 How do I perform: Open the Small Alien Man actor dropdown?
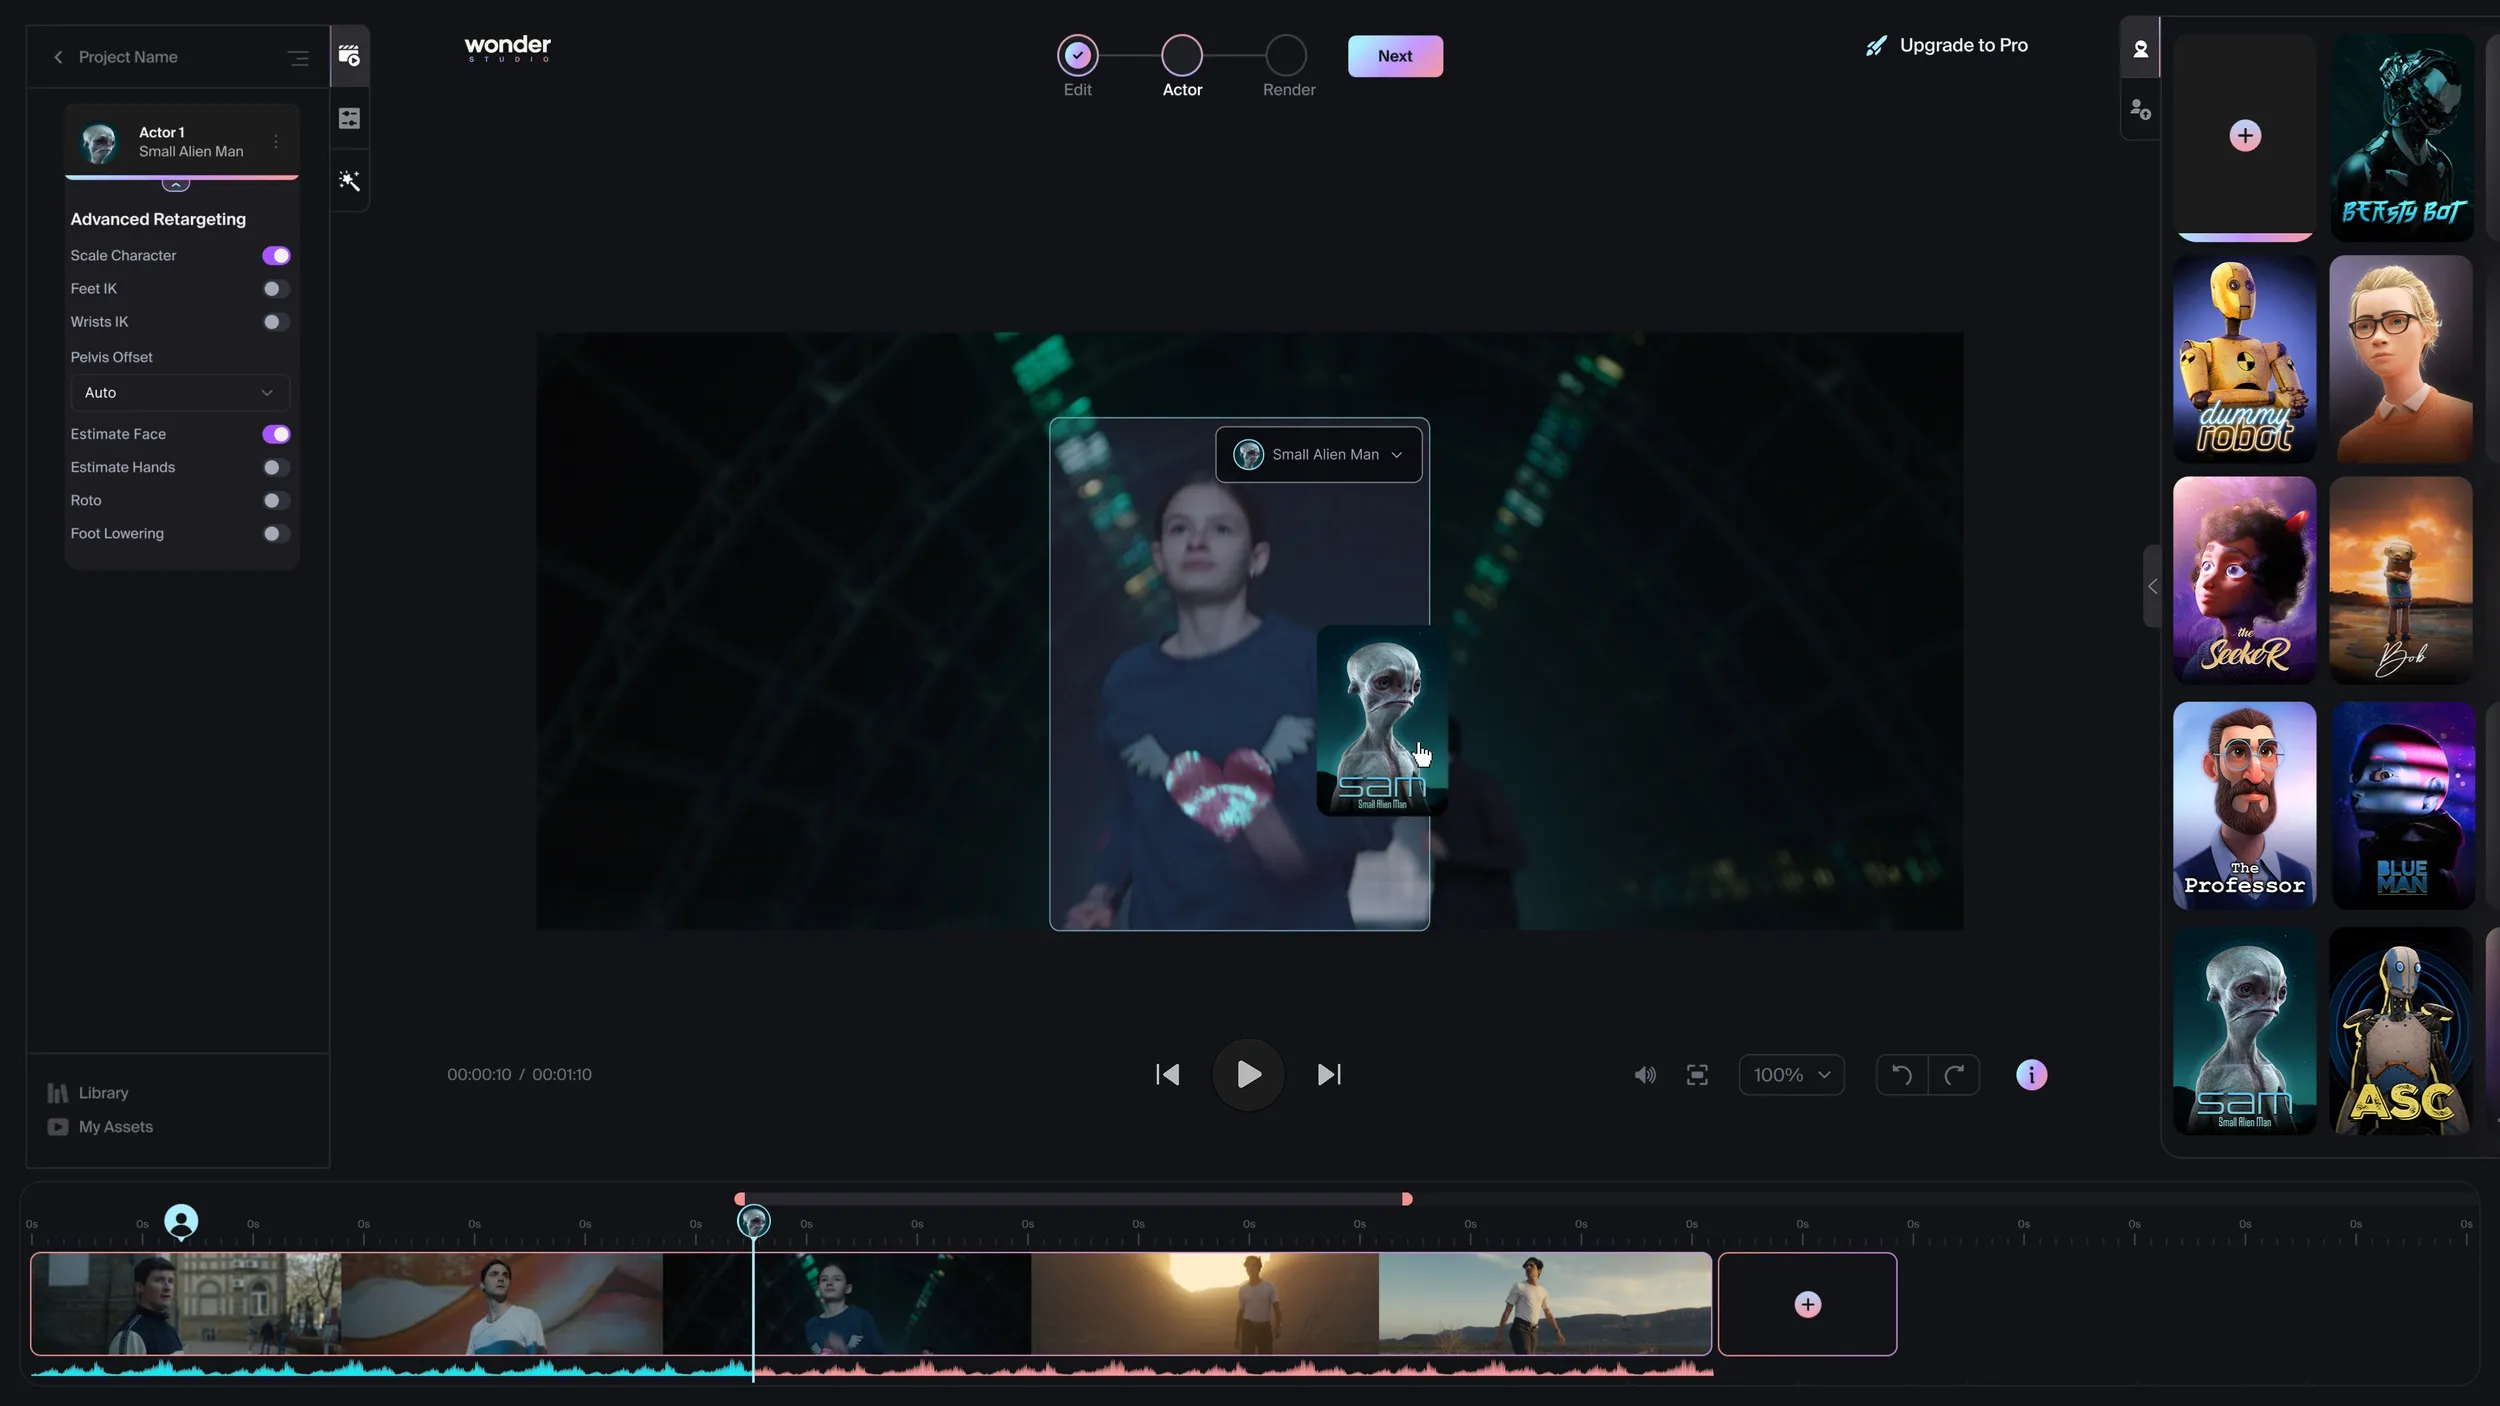click(x=1318, y=455)
